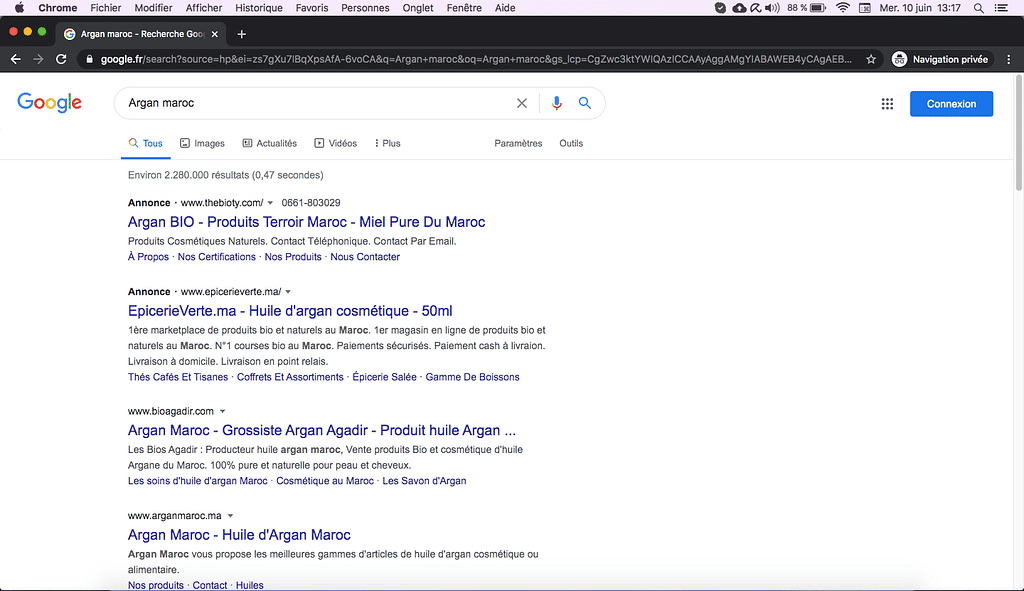Click the Google logo
1024x591 pixels.
[x=49, y=102]
